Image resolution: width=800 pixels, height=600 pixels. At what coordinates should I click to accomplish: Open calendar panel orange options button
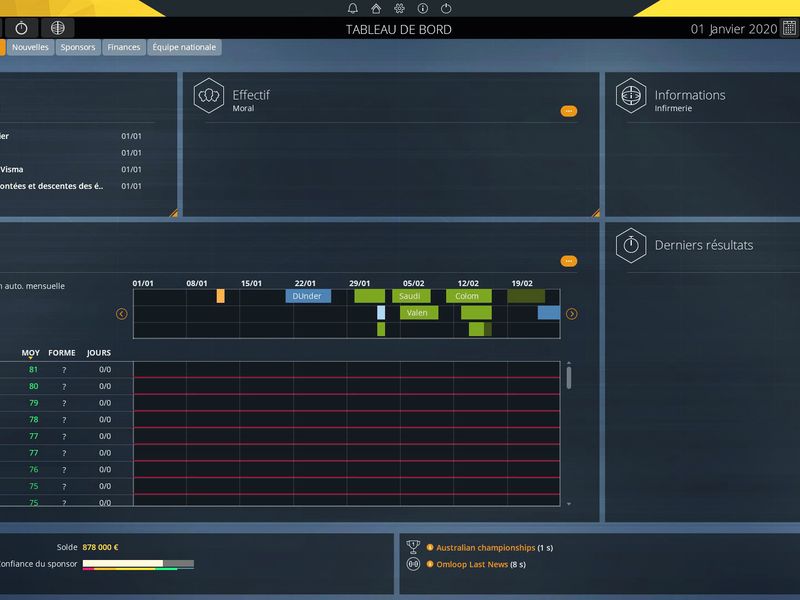coord(569,261)
